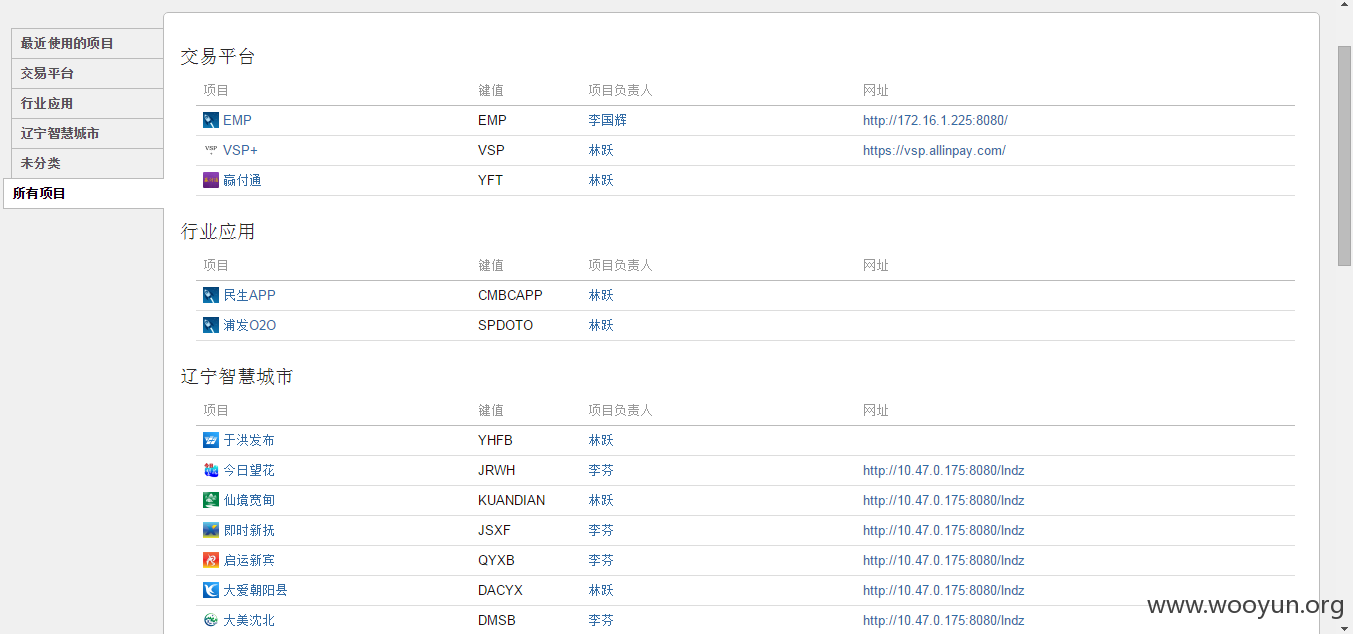Switch to 交易平台 sidebar tab
1353x634 pixels.
[x=87, y=73]
